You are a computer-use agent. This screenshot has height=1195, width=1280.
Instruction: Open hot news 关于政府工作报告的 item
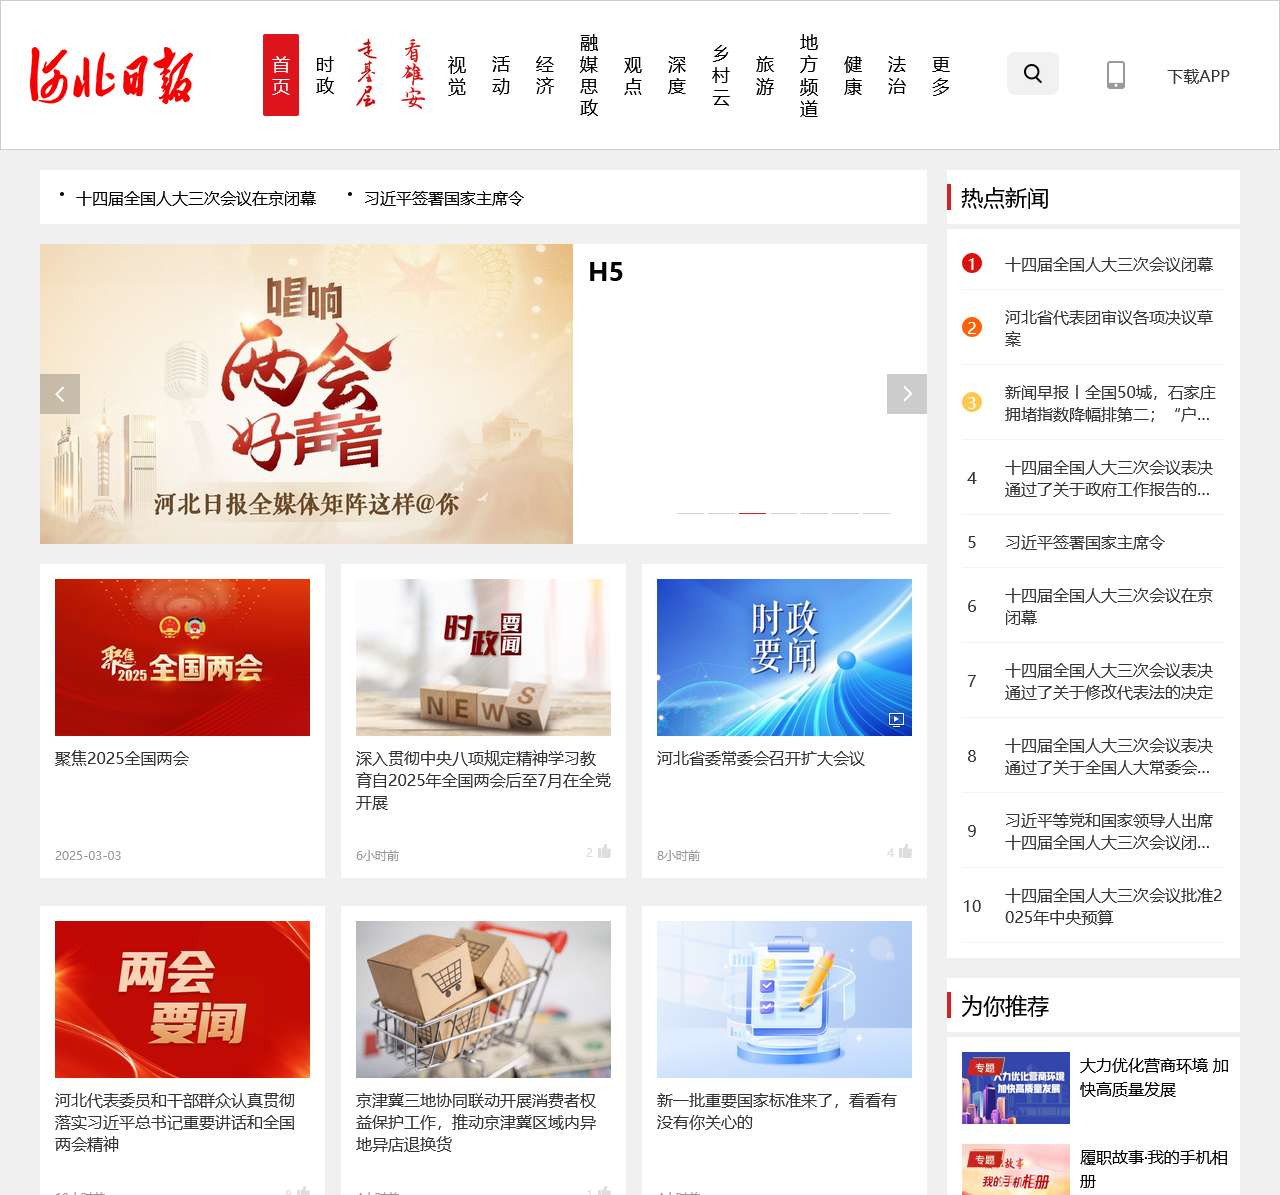click(1109, 478)
